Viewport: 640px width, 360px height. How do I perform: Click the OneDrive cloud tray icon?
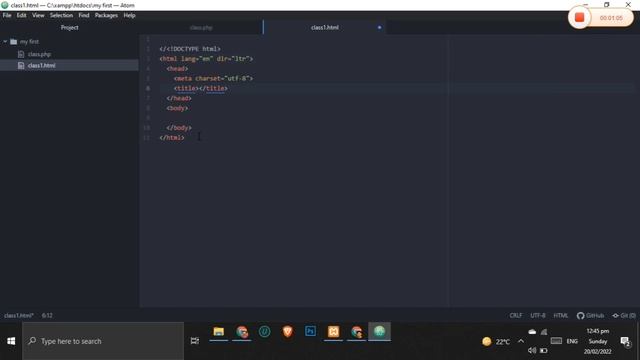[532, 332]
